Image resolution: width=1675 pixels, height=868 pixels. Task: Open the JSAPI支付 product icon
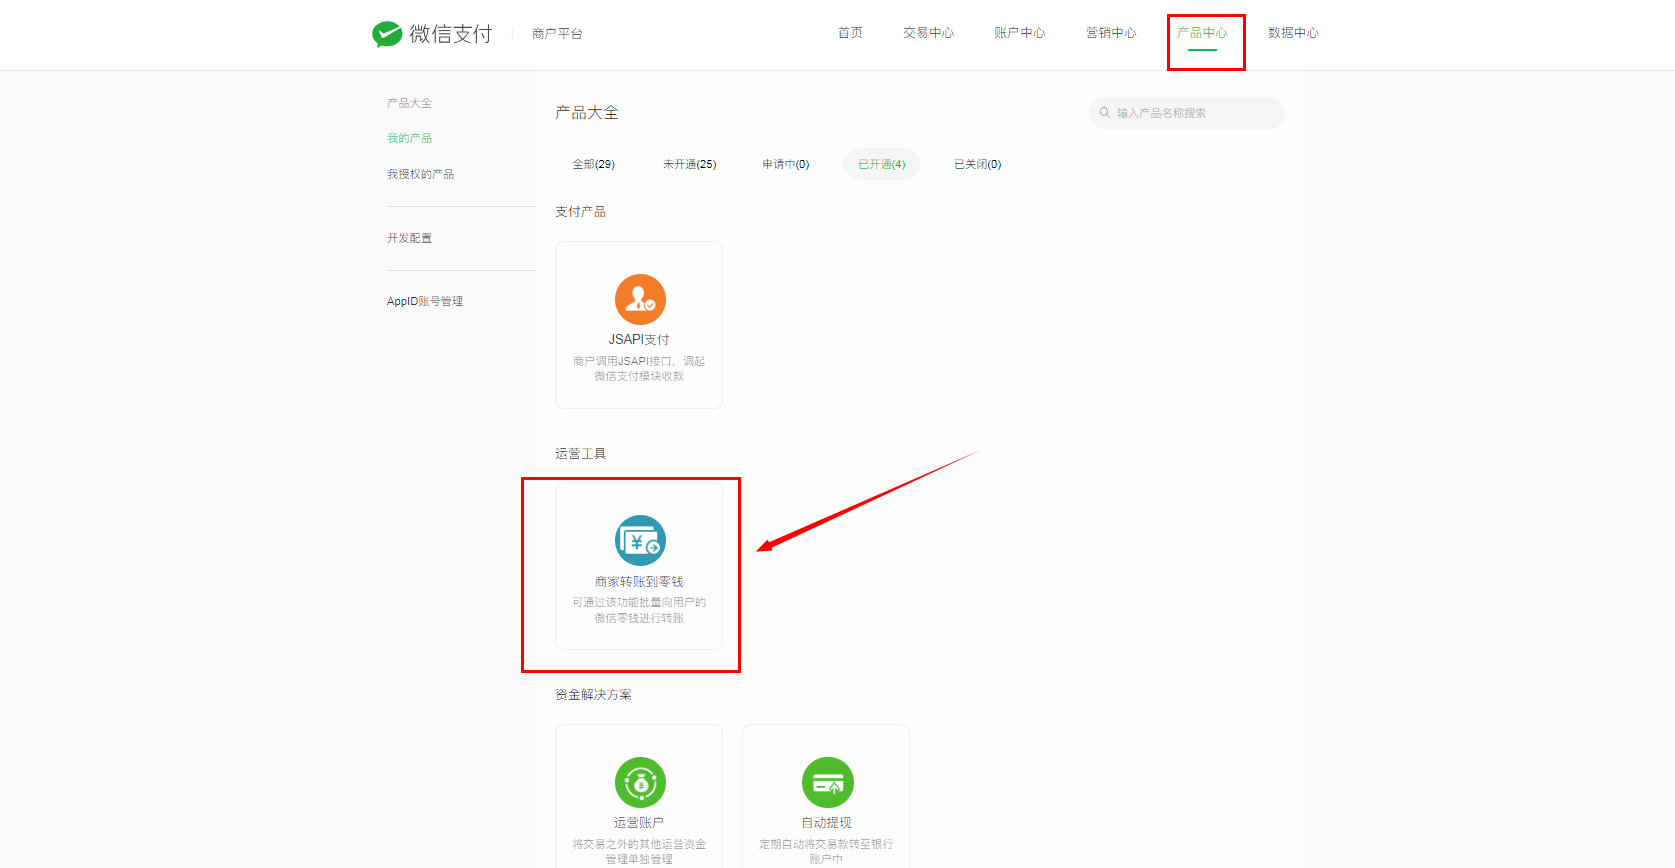point(640,299)
